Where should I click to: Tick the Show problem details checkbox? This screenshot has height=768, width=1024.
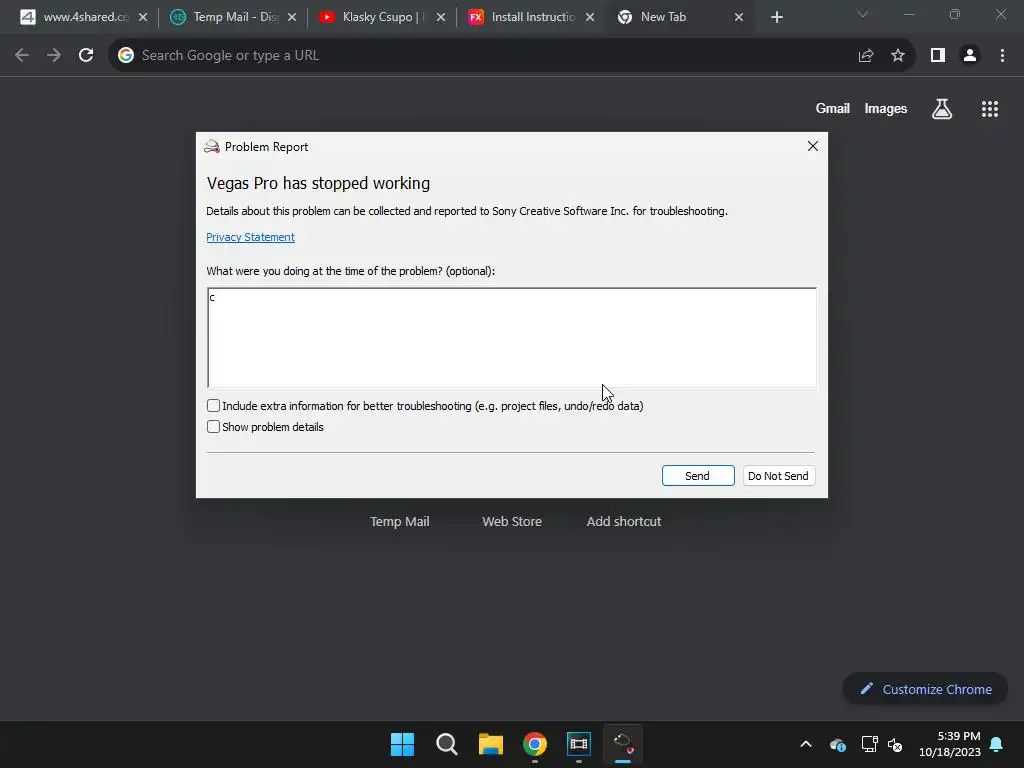[x=214, y=426]
